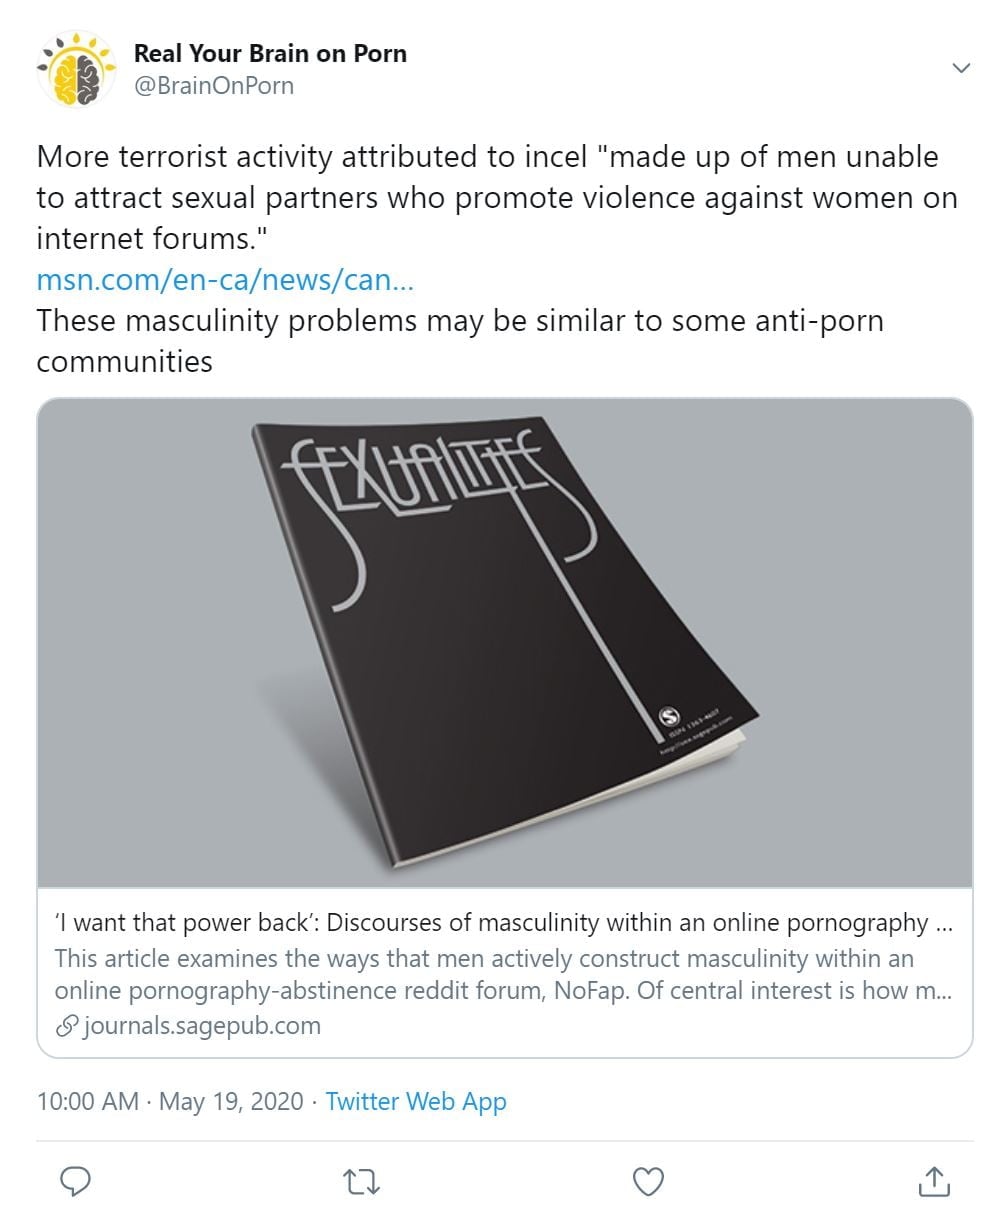The height and width of the screenshot is (1227, 999).
Task: Like the tweet with the heart icon
Action: 649,1182
